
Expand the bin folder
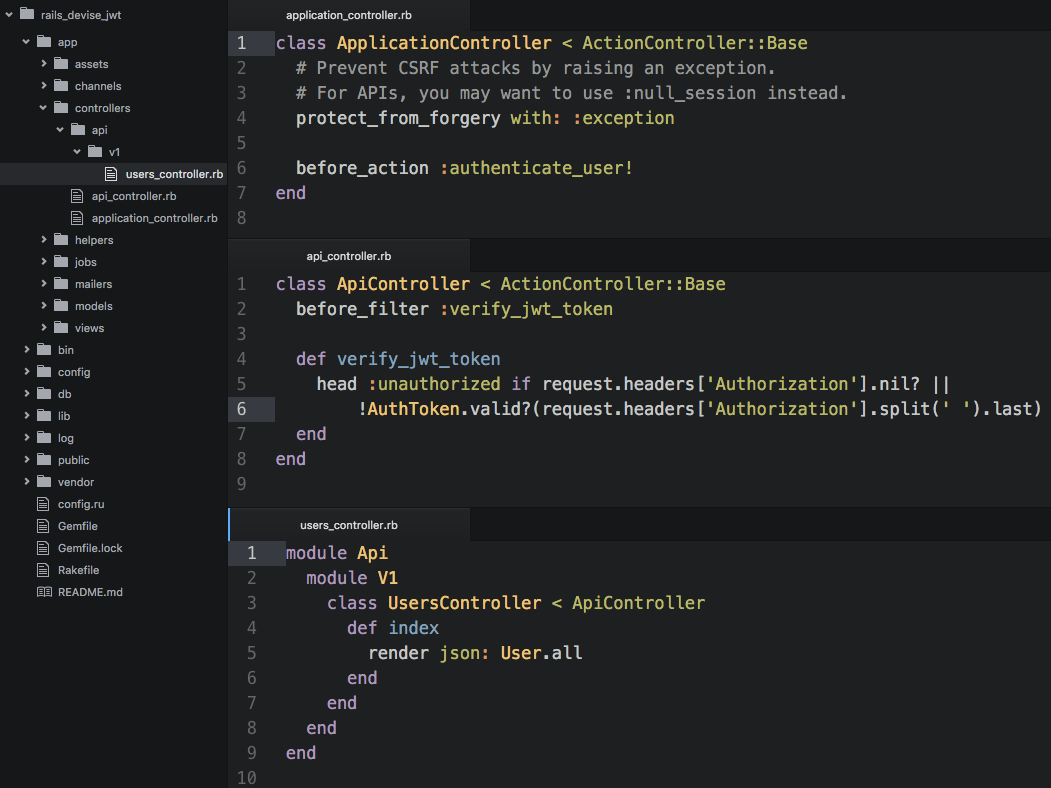pyautogui.click(x=27, y=349)
